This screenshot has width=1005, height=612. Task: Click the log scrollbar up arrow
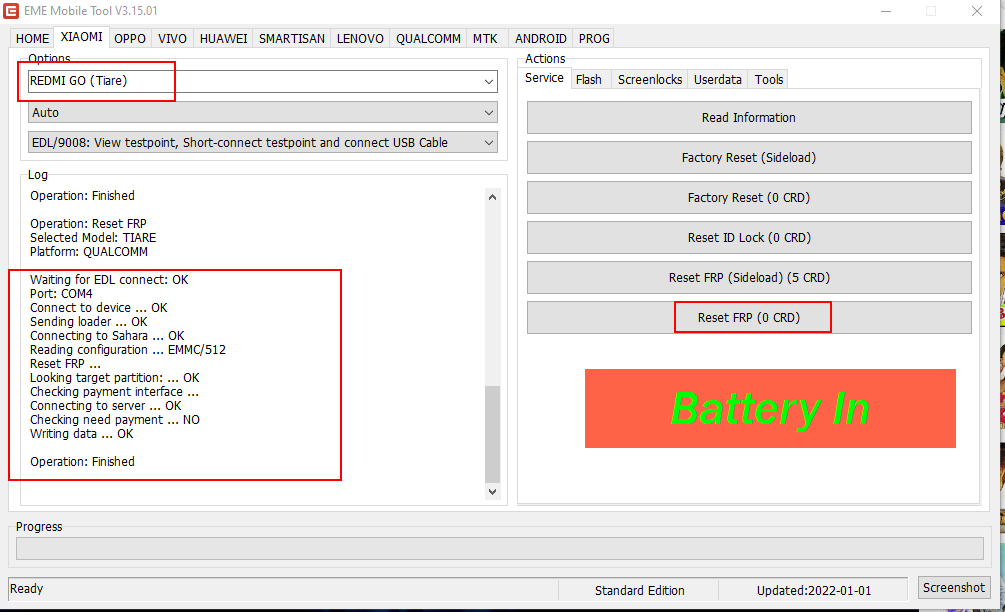[492, 197]
